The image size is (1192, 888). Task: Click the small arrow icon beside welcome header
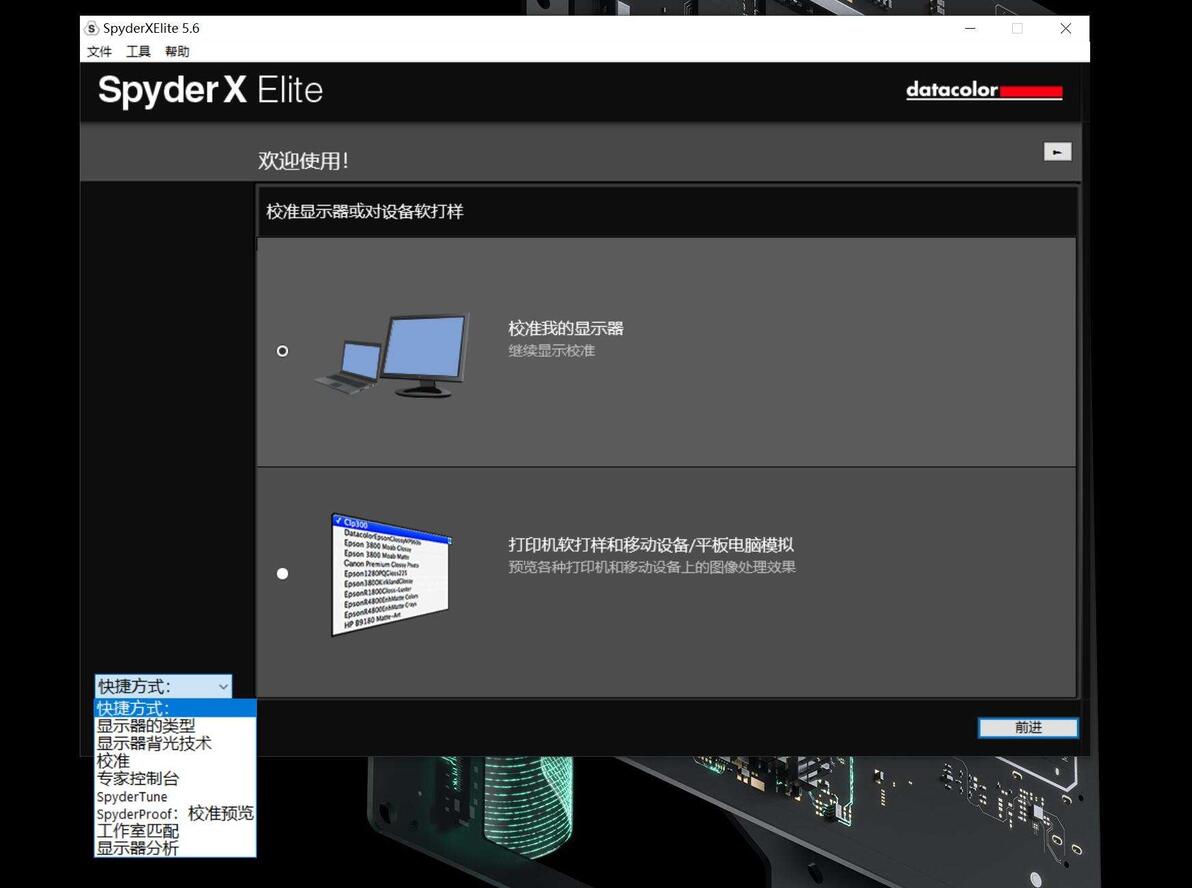(x=1057, y=152)
